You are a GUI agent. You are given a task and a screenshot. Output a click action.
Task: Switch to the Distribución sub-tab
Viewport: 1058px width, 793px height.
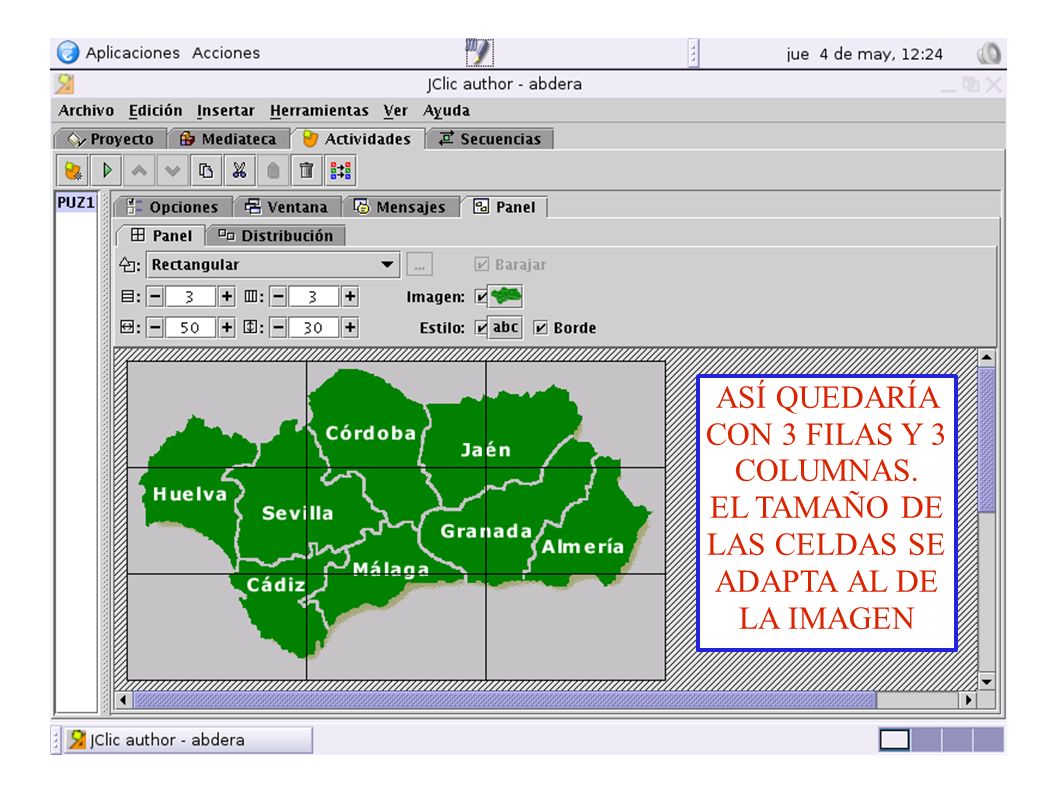[x=276, y=236]
